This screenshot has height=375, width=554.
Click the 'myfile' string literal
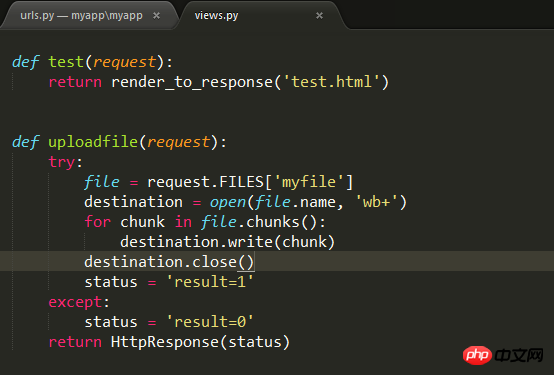(308, 182)
